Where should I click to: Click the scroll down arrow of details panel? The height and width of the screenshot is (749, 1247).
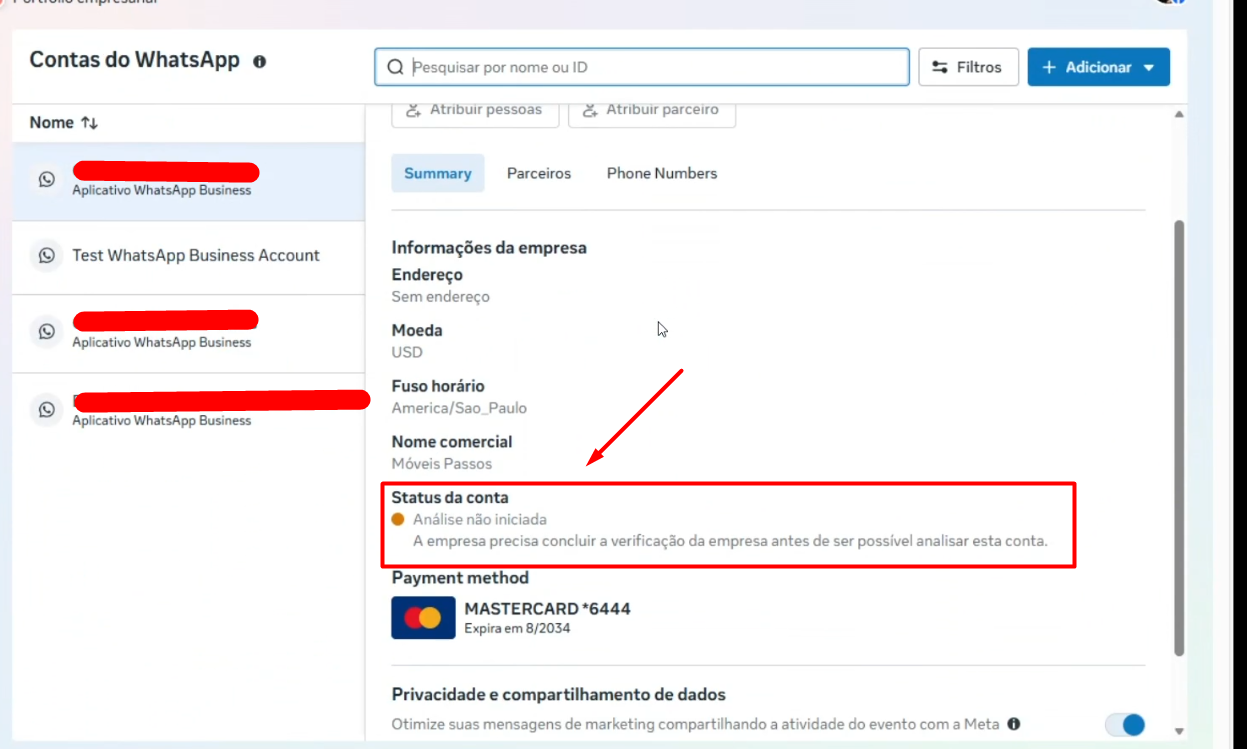tap(1179, 731)
